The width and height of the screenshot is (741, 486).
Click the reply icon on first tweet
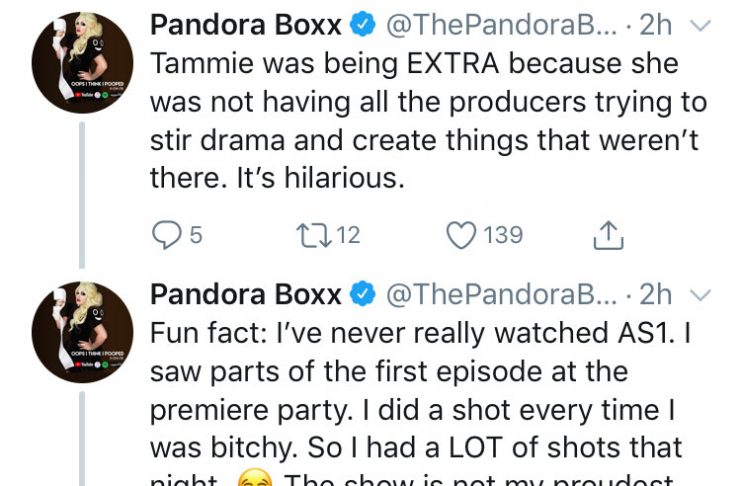166,235
